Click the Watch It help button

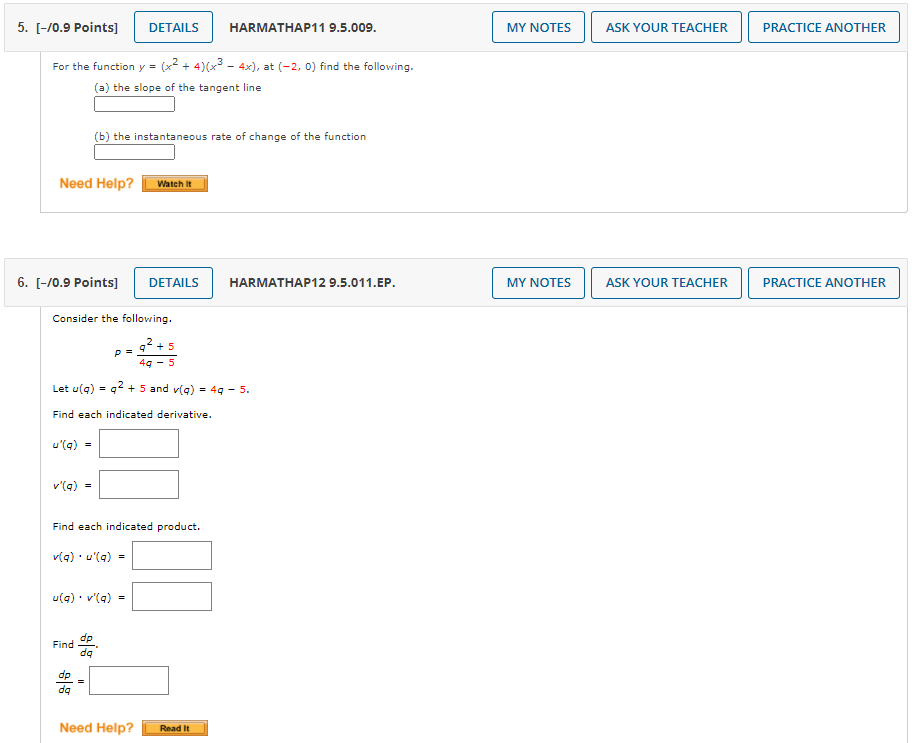(x=174, y=183)
